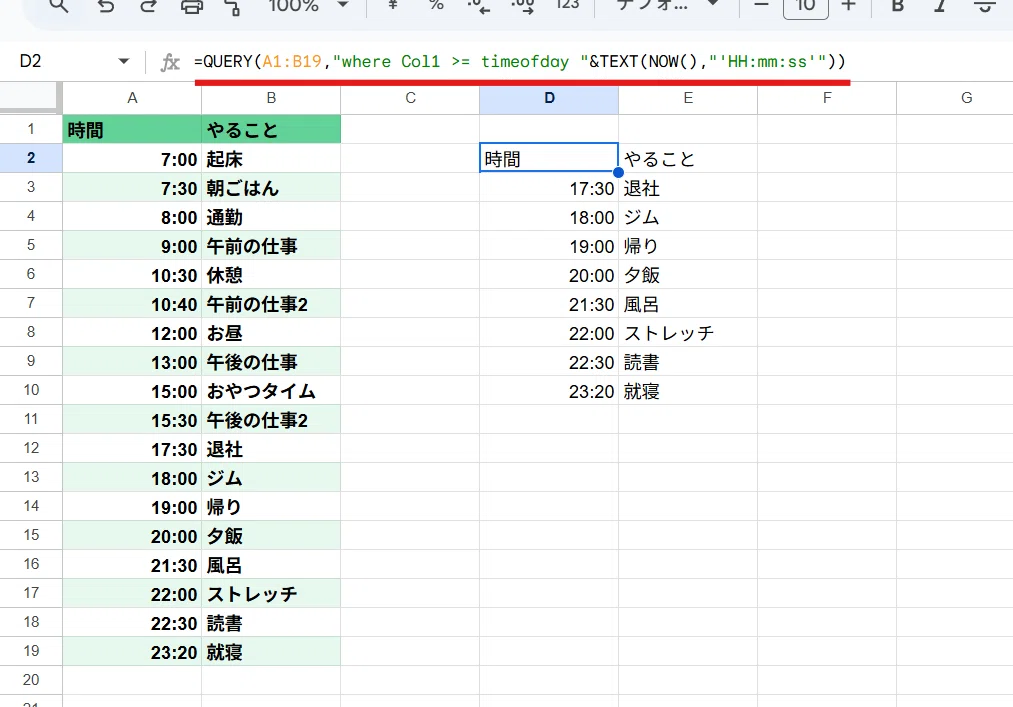This screenshot has width=1013, height=707.
Task: Select 23:20 in column A
Action: pyautogui.click(x=132, y=651)
